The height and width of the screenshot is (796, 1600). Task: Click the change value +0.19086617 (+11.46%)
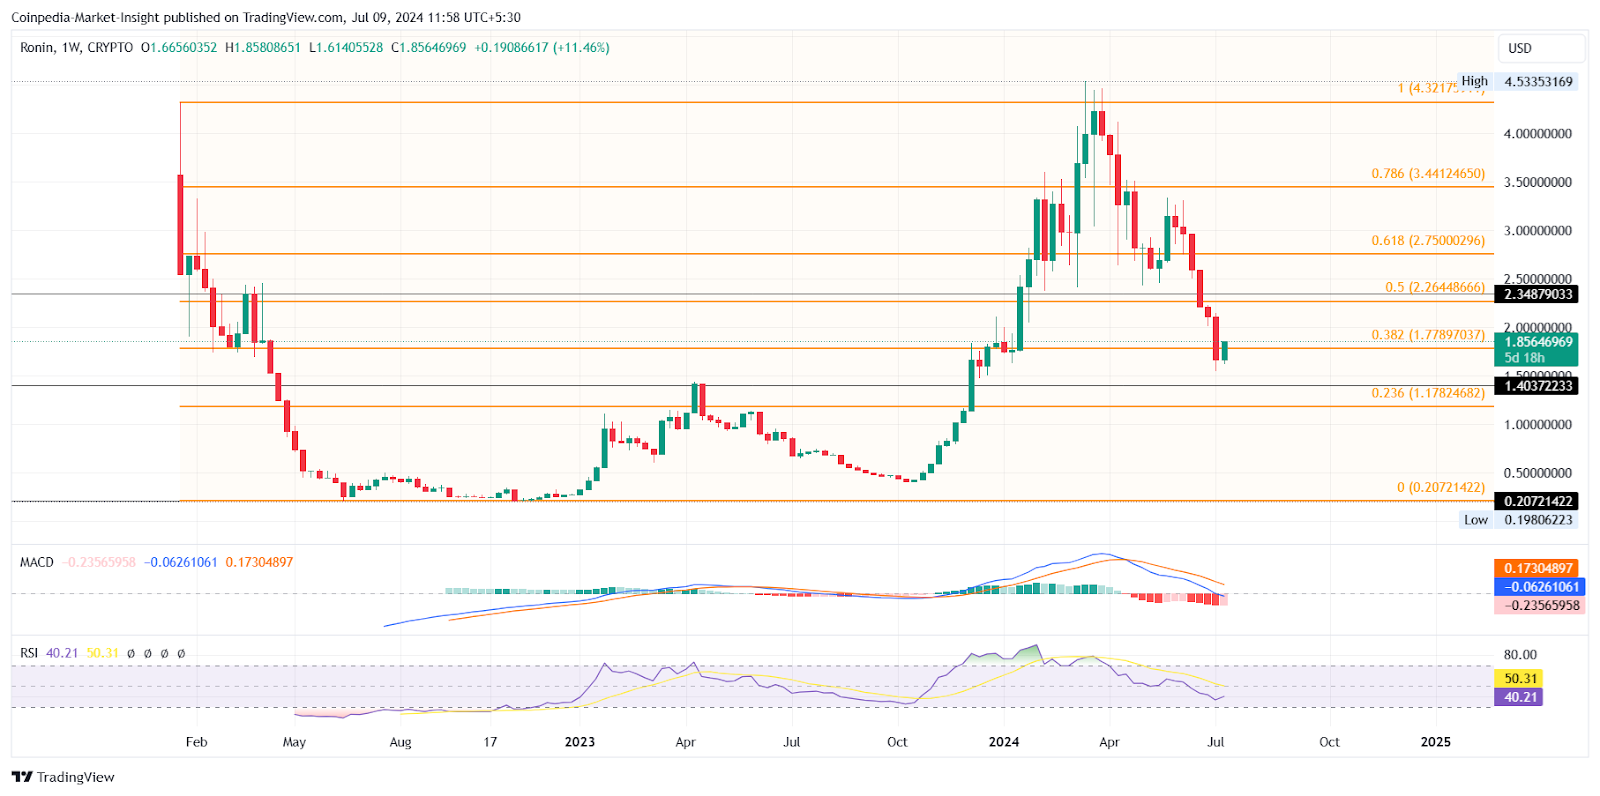pos(542,47)
